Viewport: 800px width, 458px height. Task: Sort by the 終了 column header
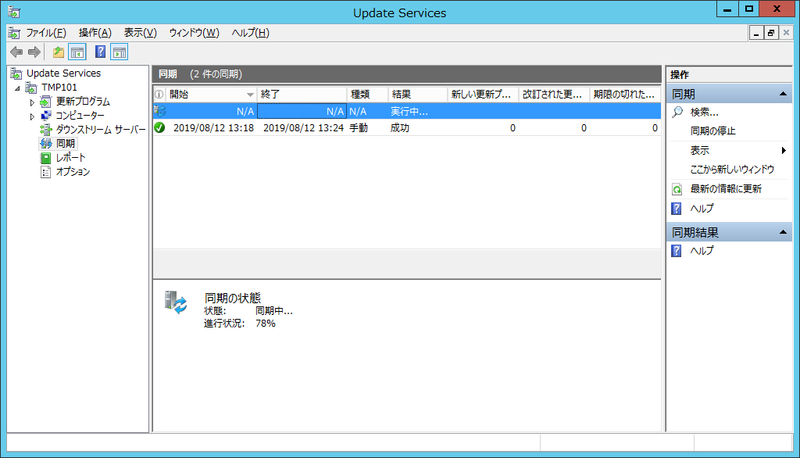[302, 94]
